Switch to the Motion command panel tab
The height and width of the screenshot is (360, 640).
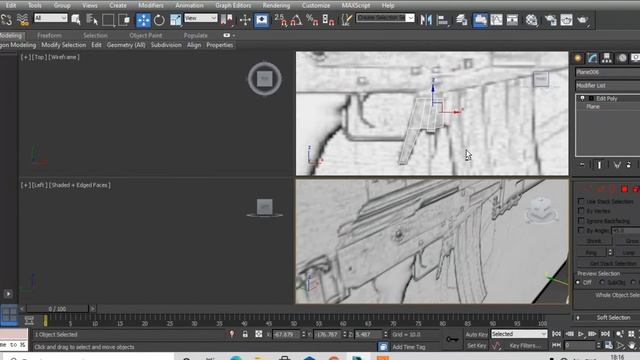pyautogui.click(x=622, y=58)
